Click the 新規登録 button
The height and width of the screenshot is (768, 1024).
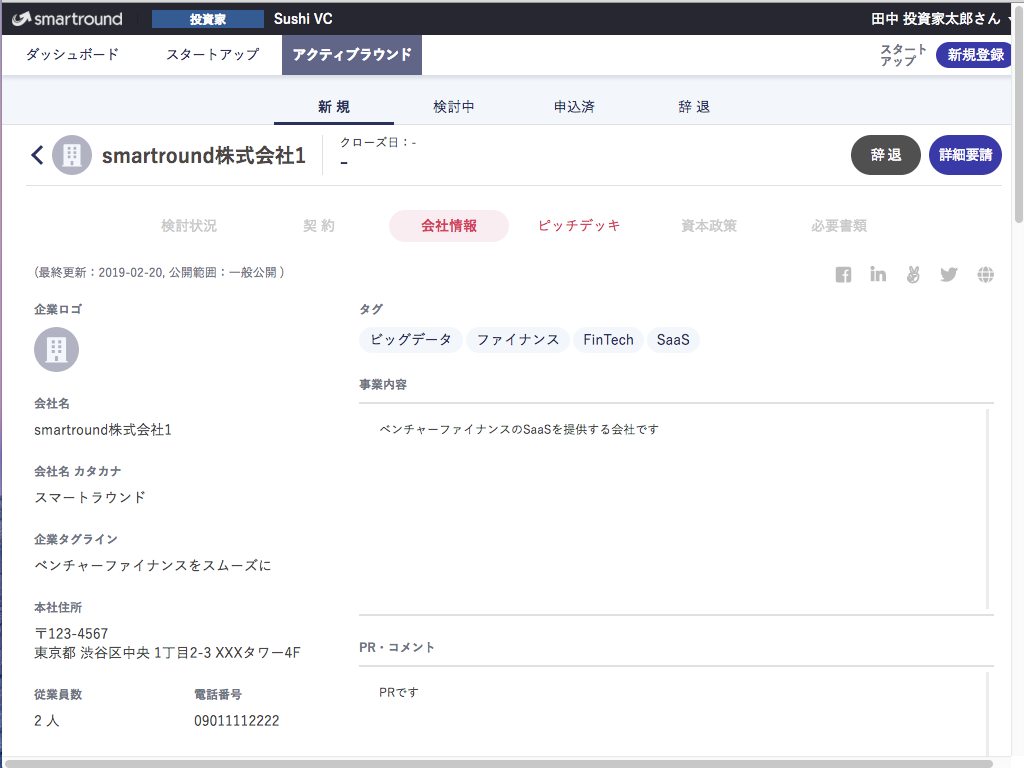tap(974, 55)
